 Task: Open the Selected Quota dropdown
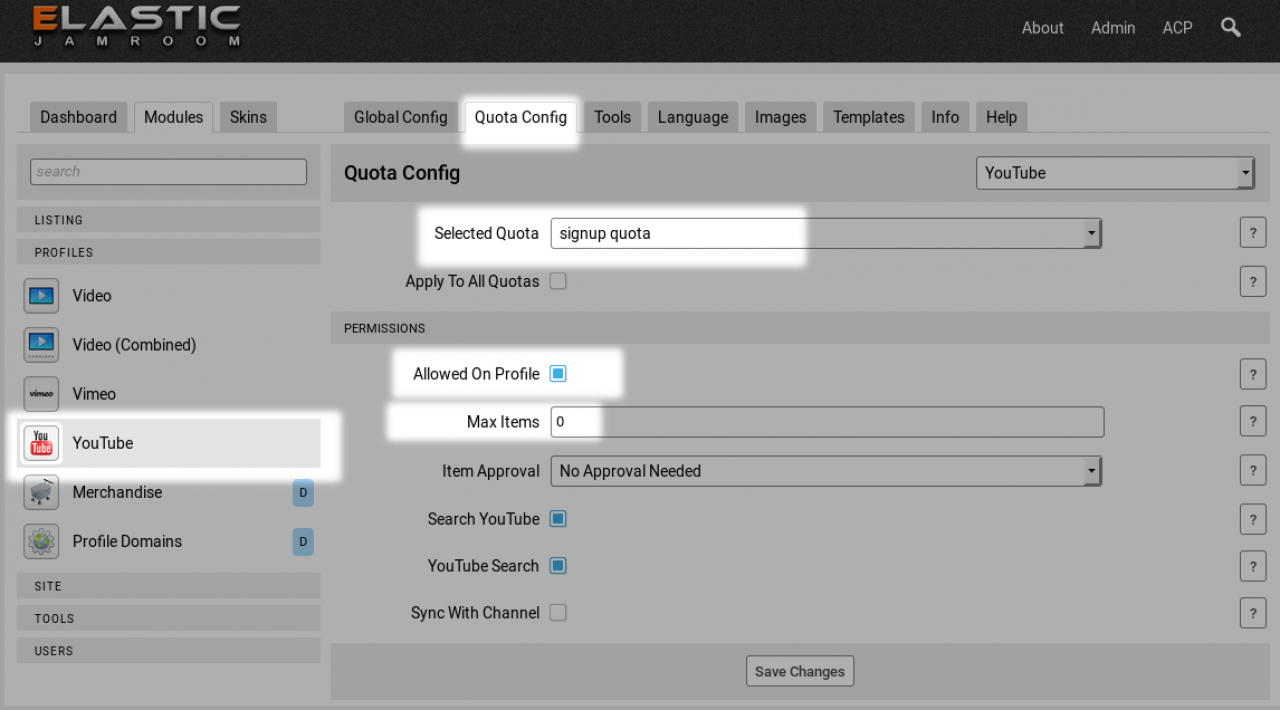[825, 233]
